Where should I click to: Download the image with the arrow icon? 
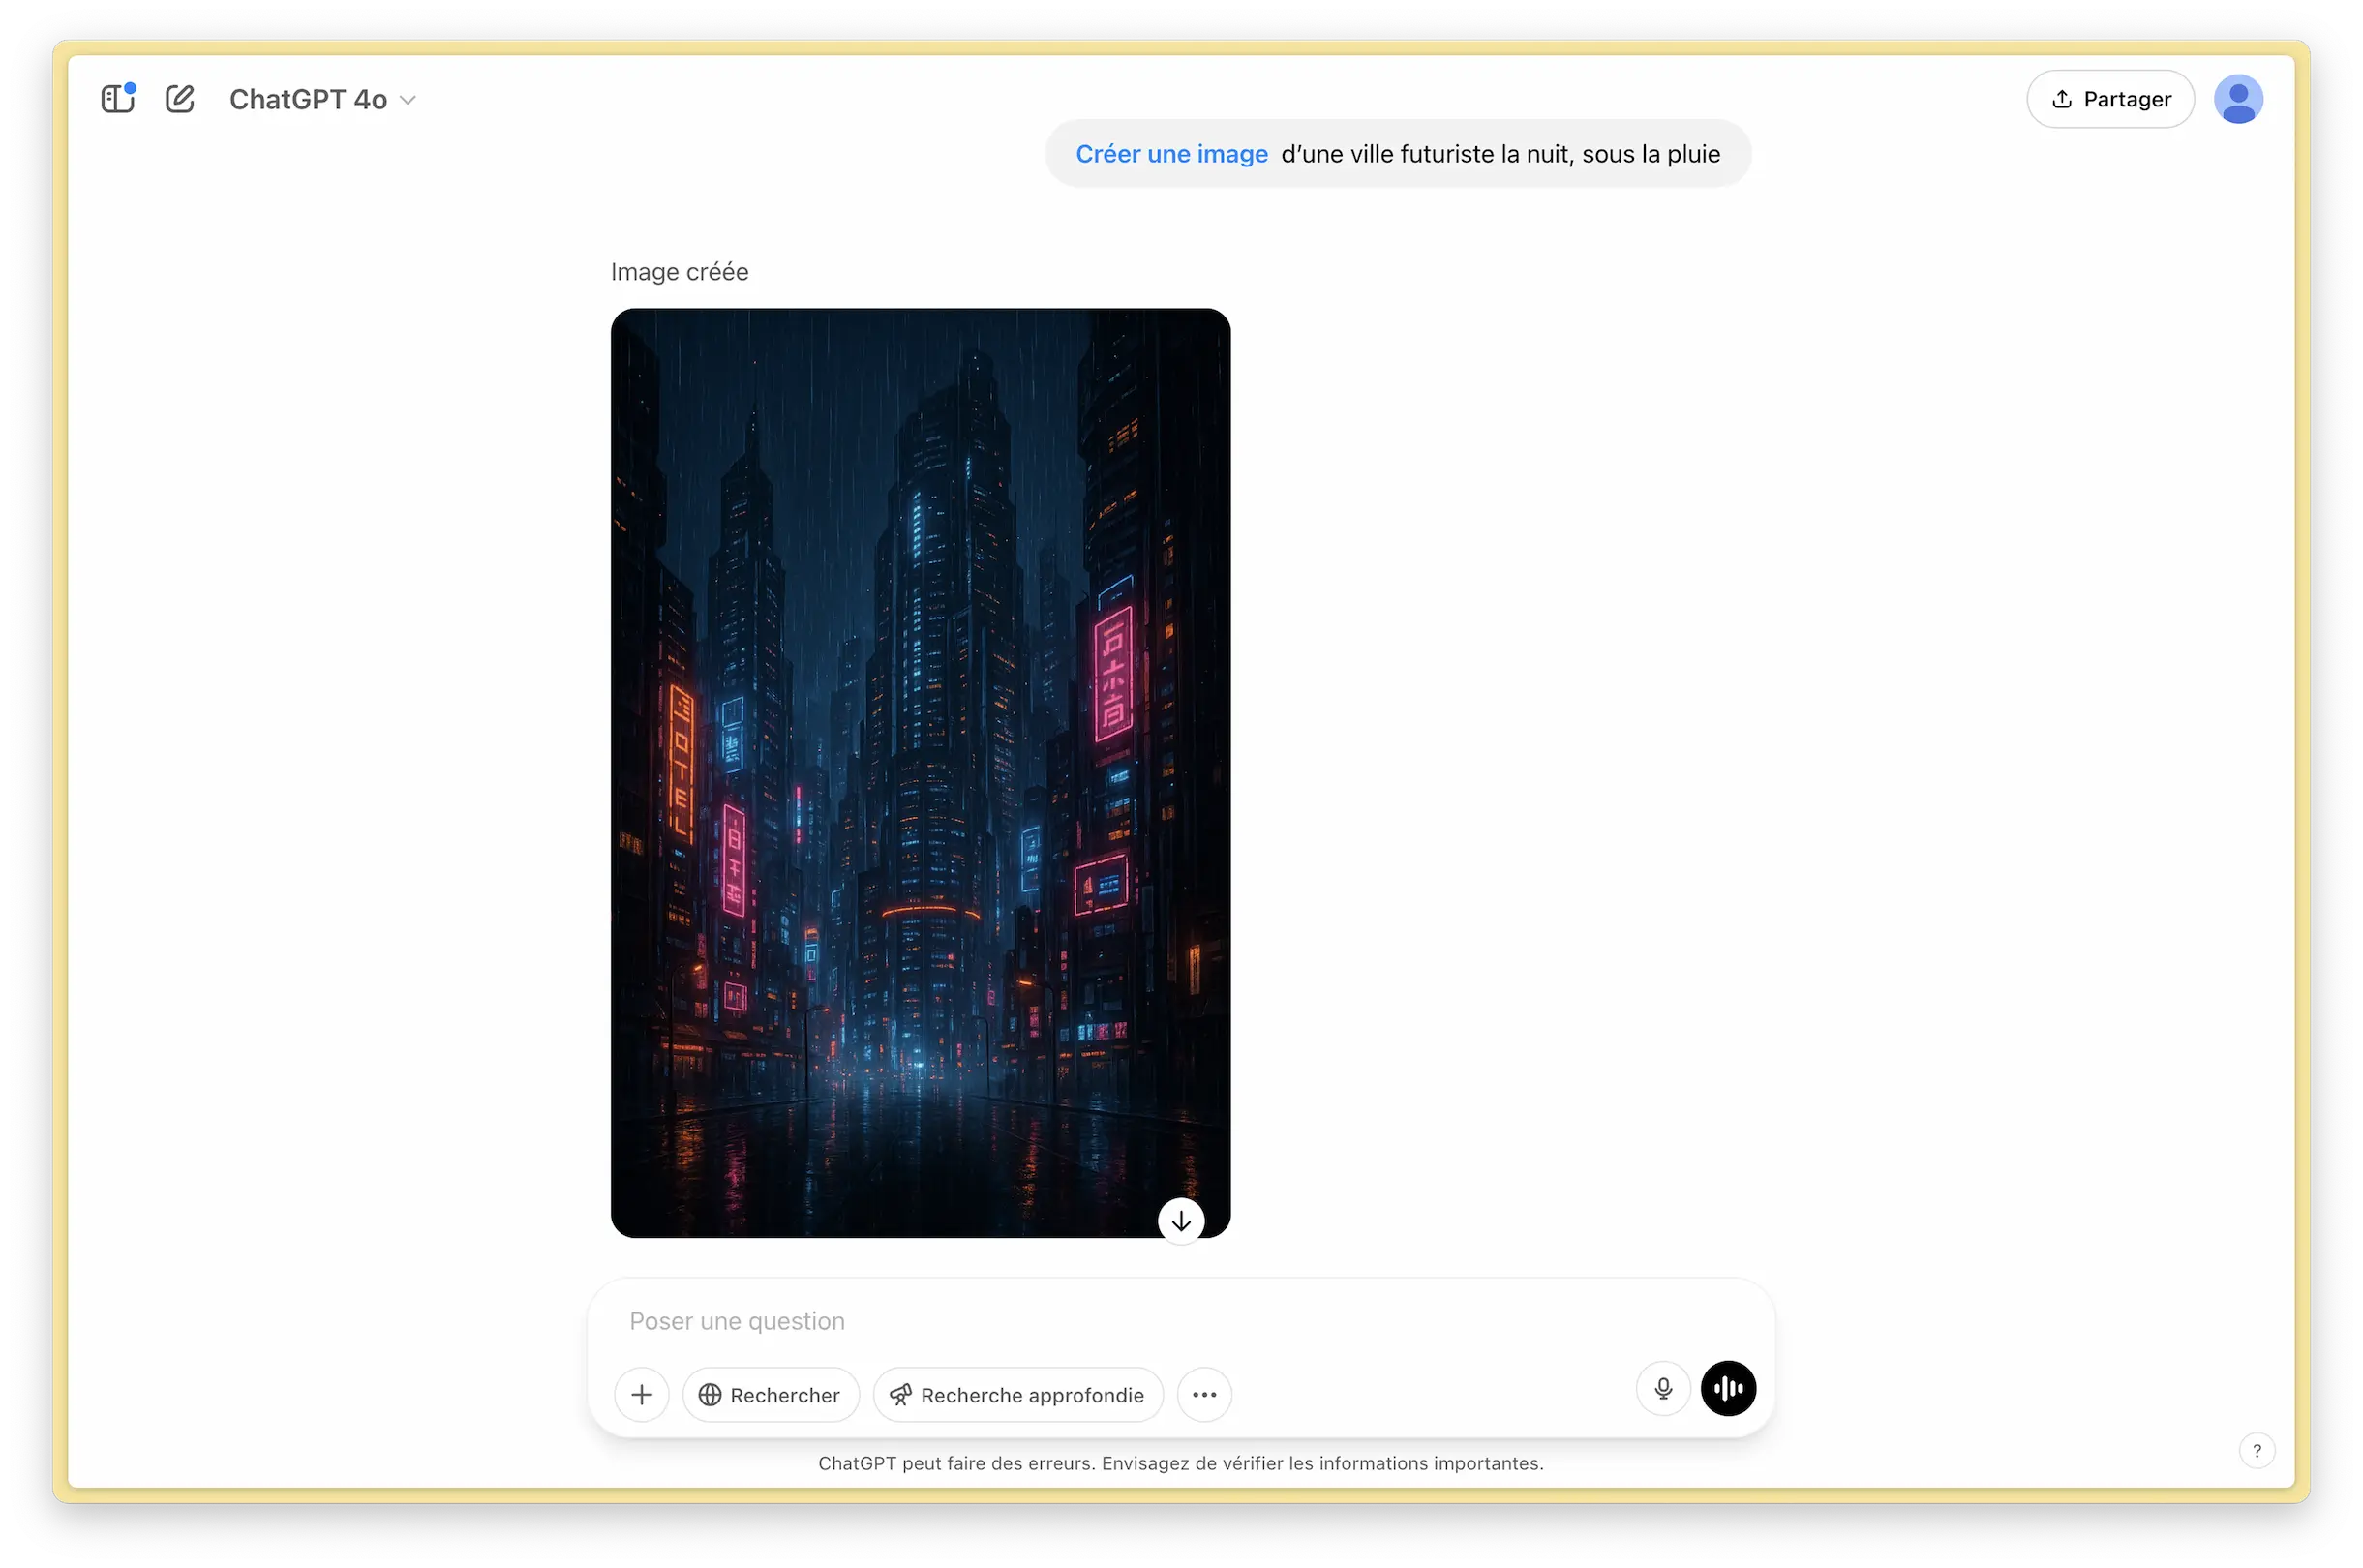click(1181, 1221)
